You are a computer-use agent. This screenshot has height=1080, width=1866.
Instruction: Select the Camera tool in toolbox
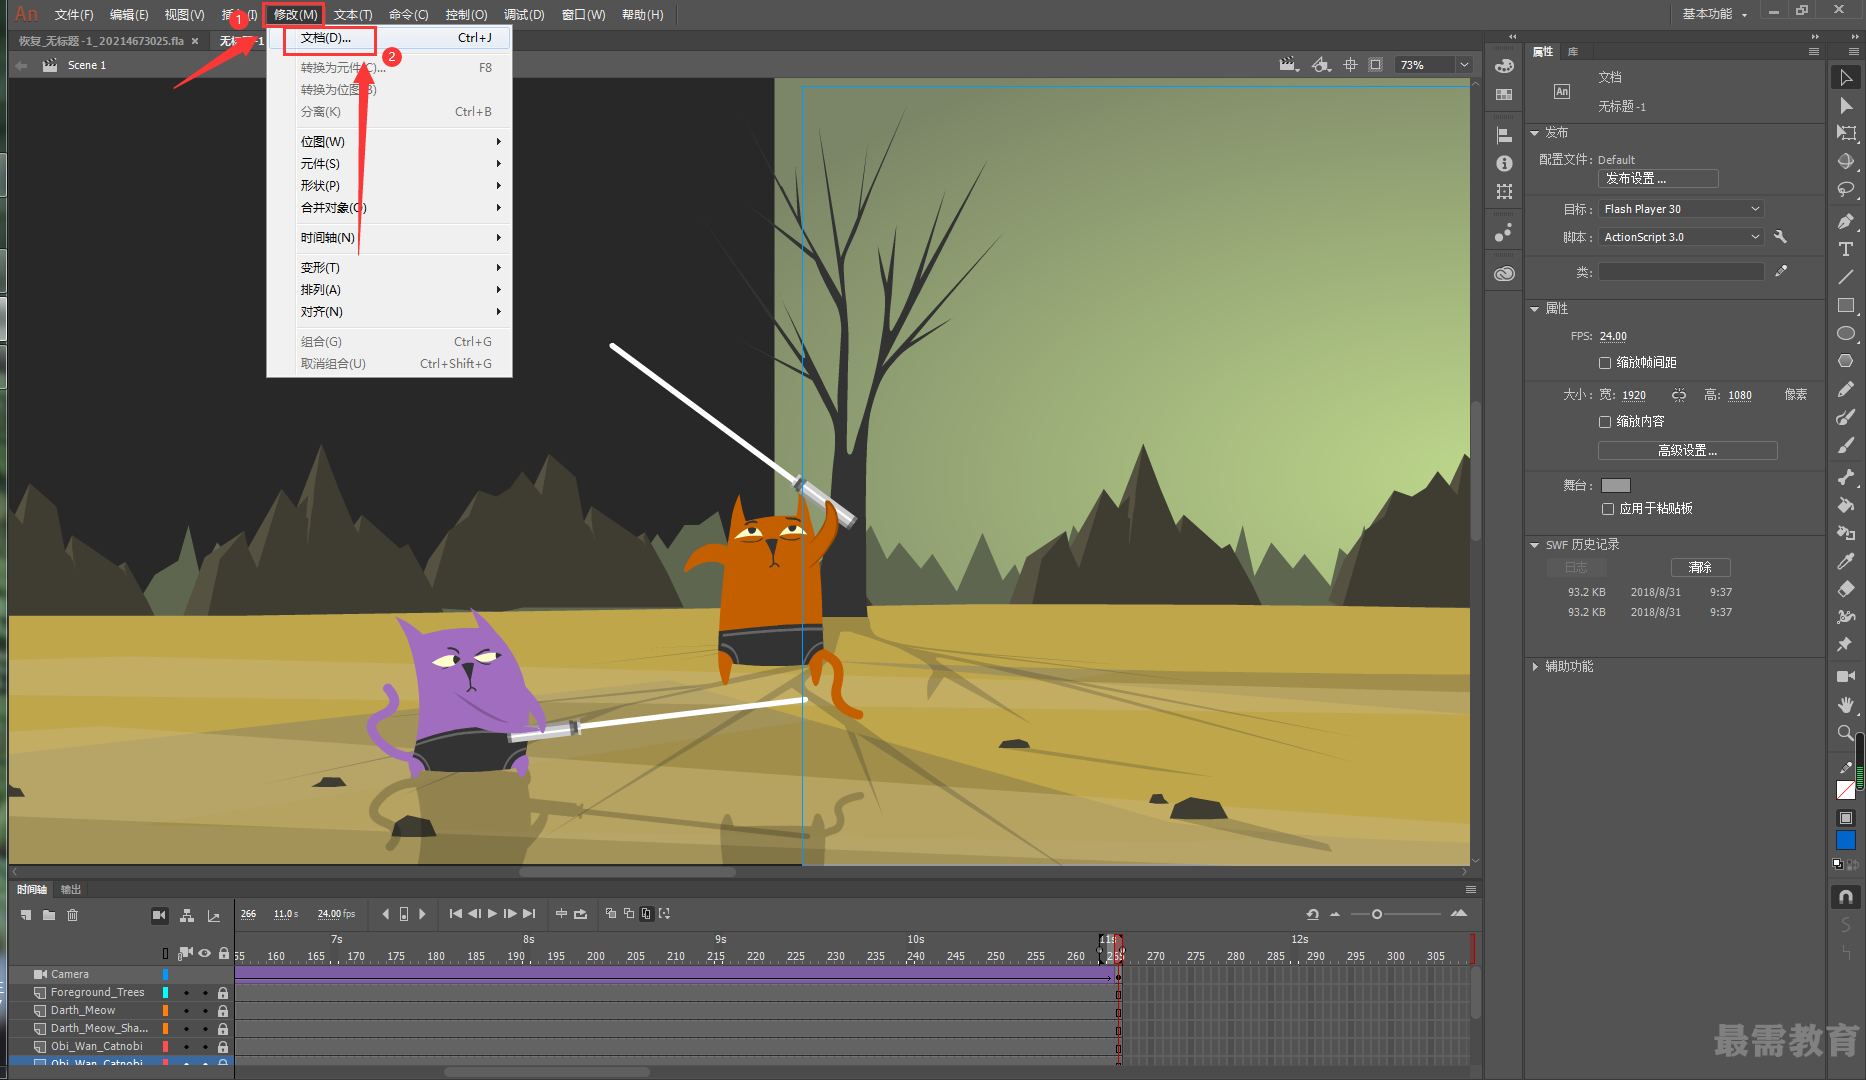(x=1846, y=677)
